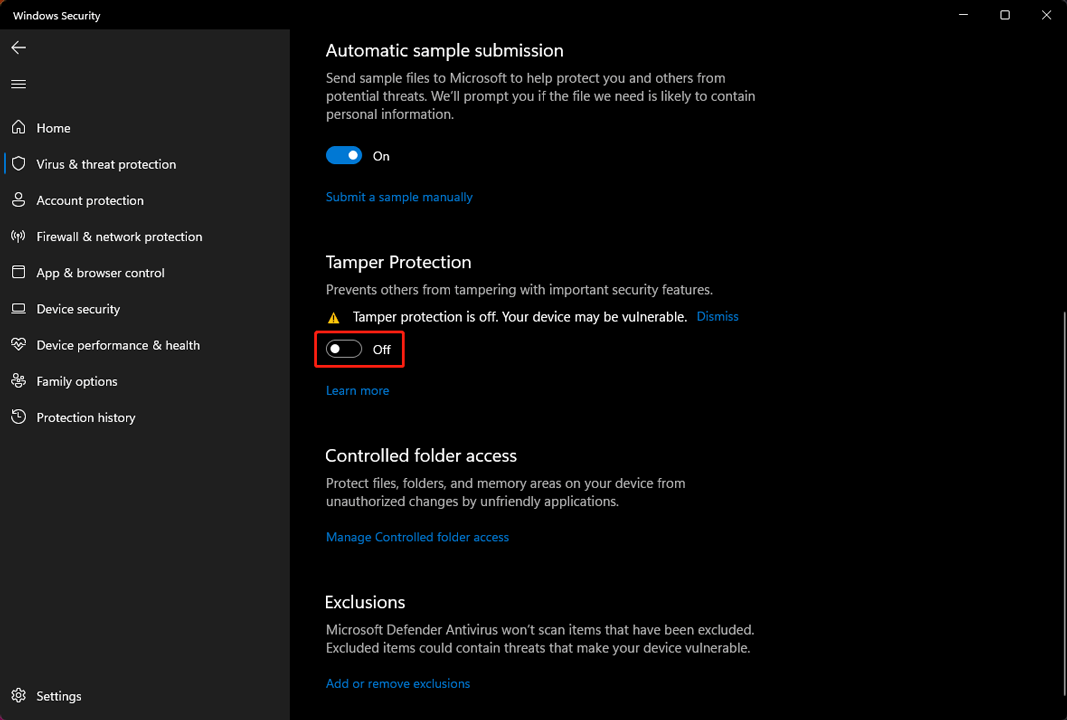Click the Settings gear icon

pos(18,695)
